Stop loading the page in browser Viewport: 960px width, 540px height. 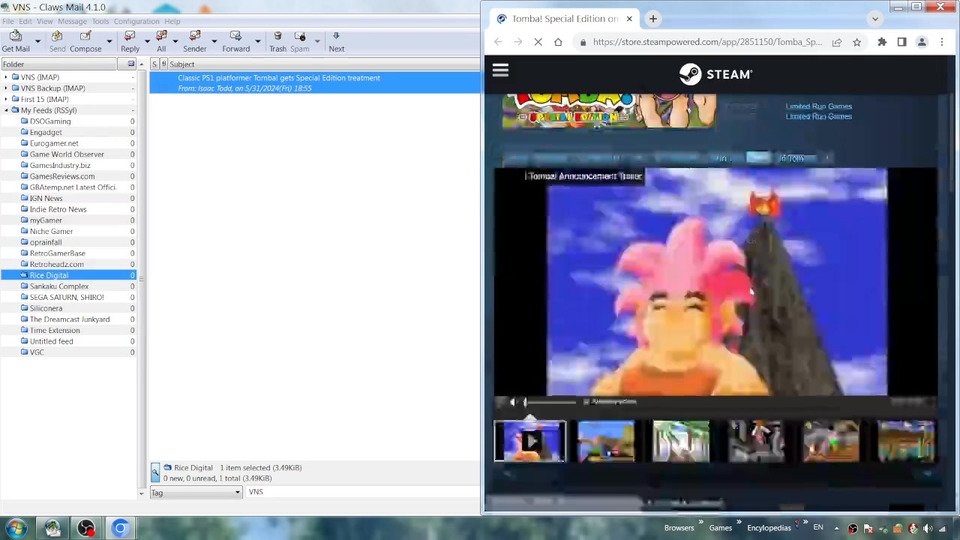(x=538, y=42)
